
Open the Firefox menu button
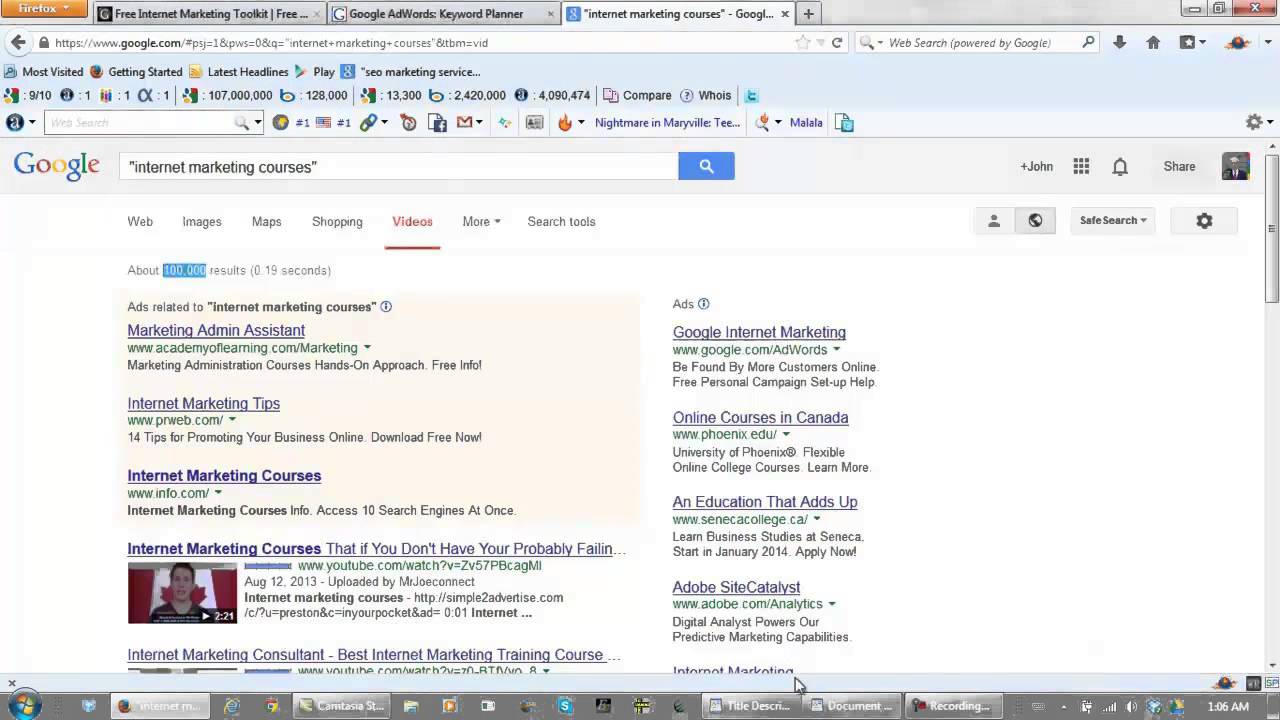click(46, 9)
